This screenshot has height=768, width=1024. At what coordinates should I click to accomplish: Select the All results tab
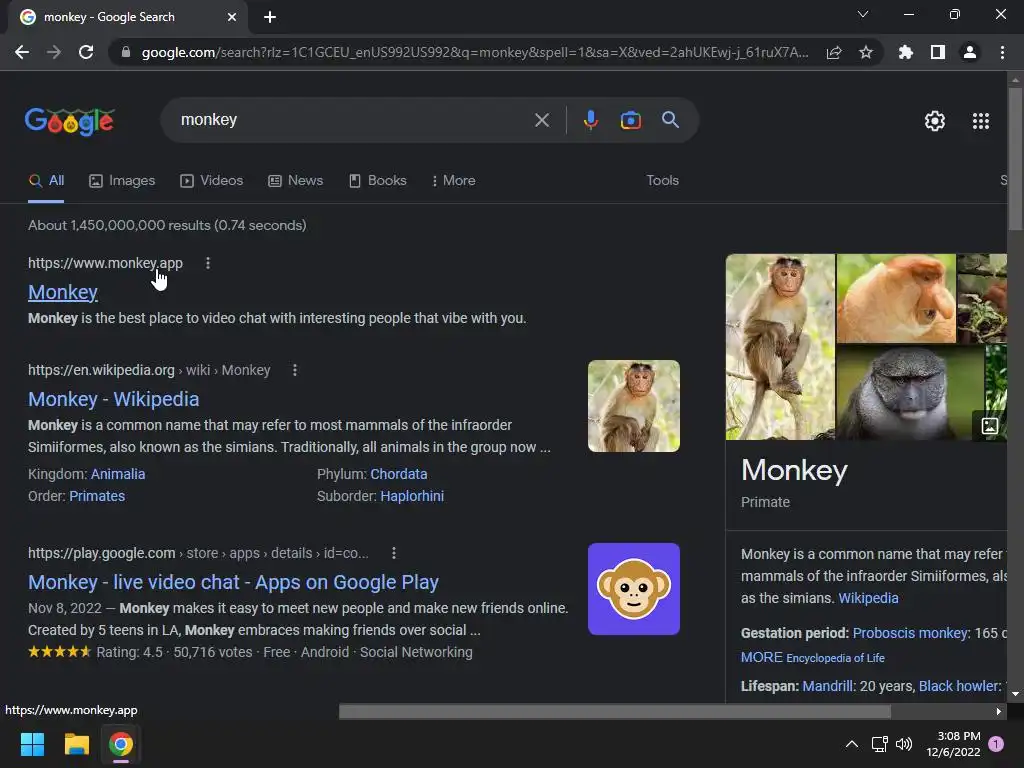(x=46, y=181)
